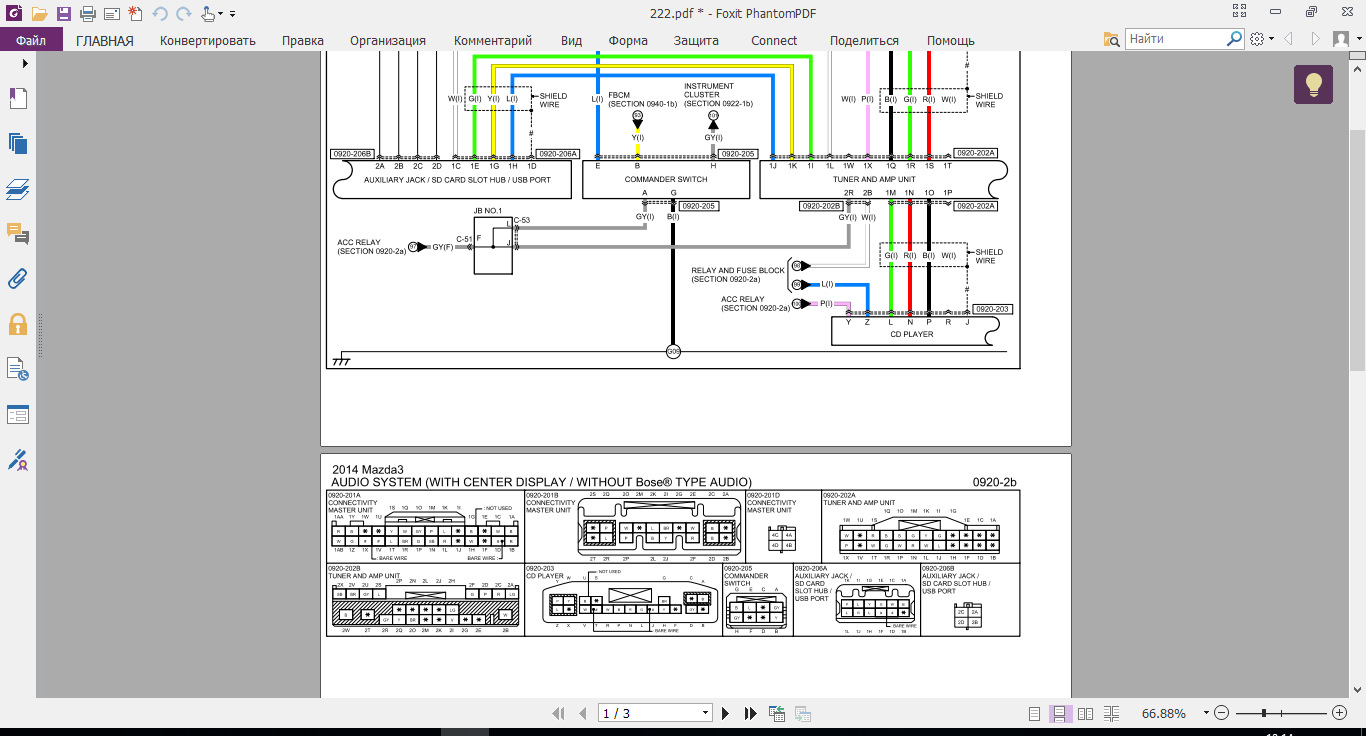Print the document via printer icon
Viewport: 1366px width, 736px height.
coord(87,14)
